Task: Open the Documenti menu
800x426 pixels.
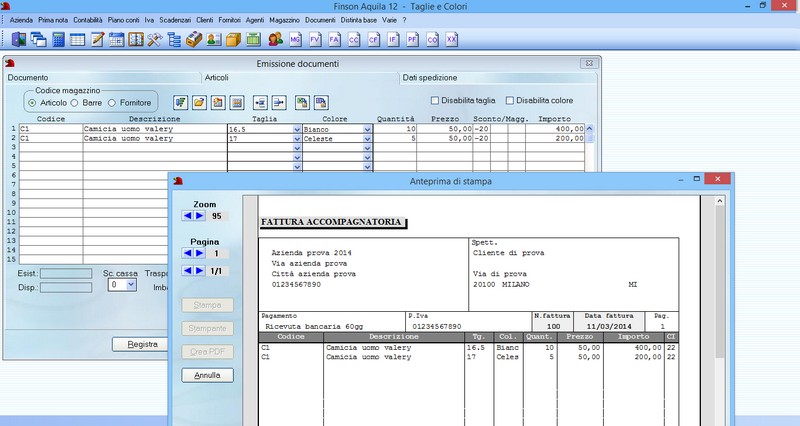Action: [320, 20]
